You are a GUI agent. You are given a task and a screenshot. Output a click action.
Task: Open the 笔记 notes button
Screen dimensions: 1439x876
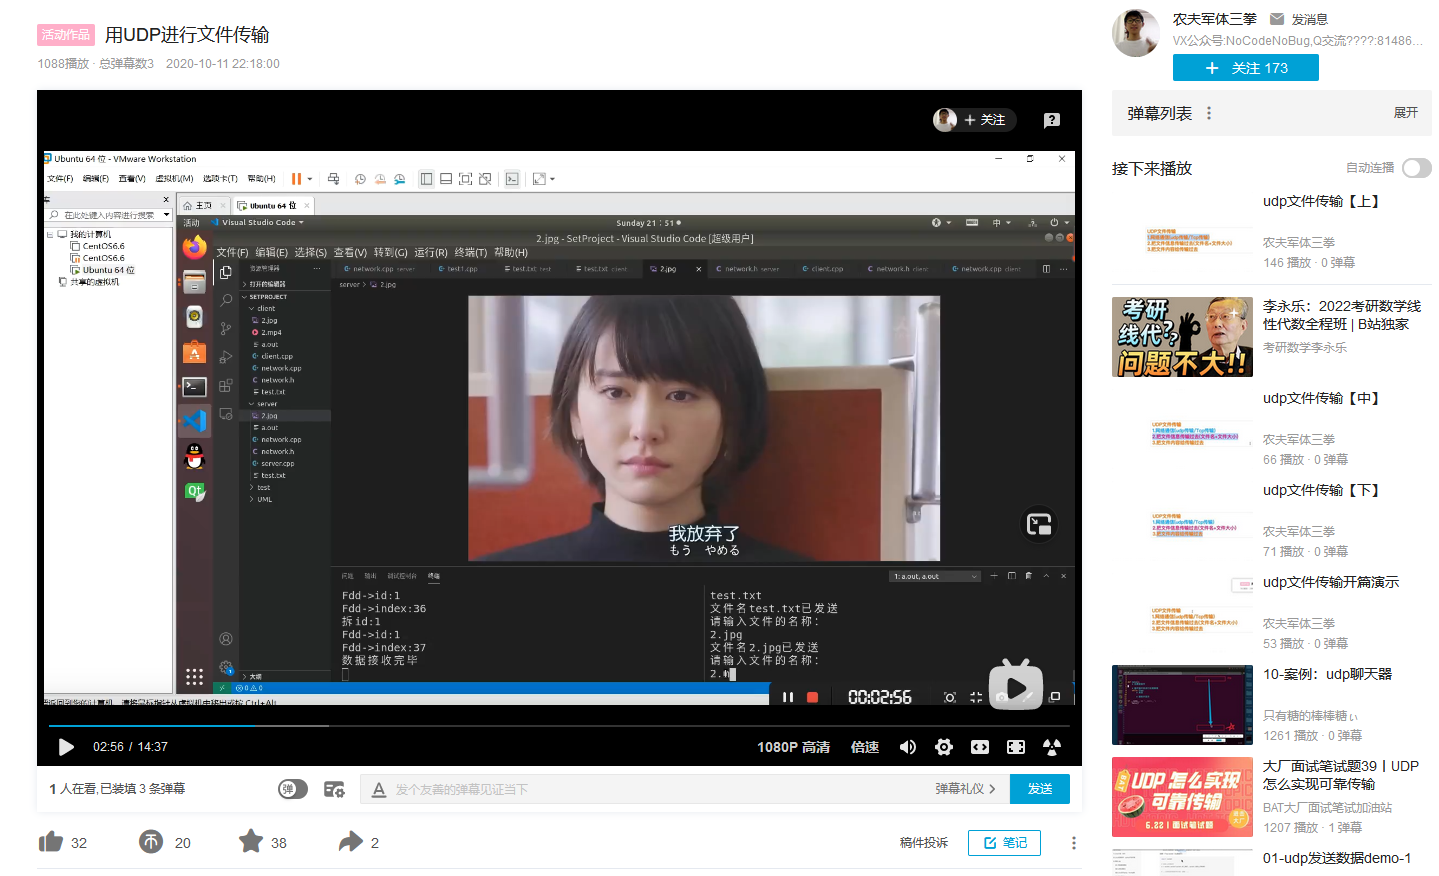(1004, 843)
